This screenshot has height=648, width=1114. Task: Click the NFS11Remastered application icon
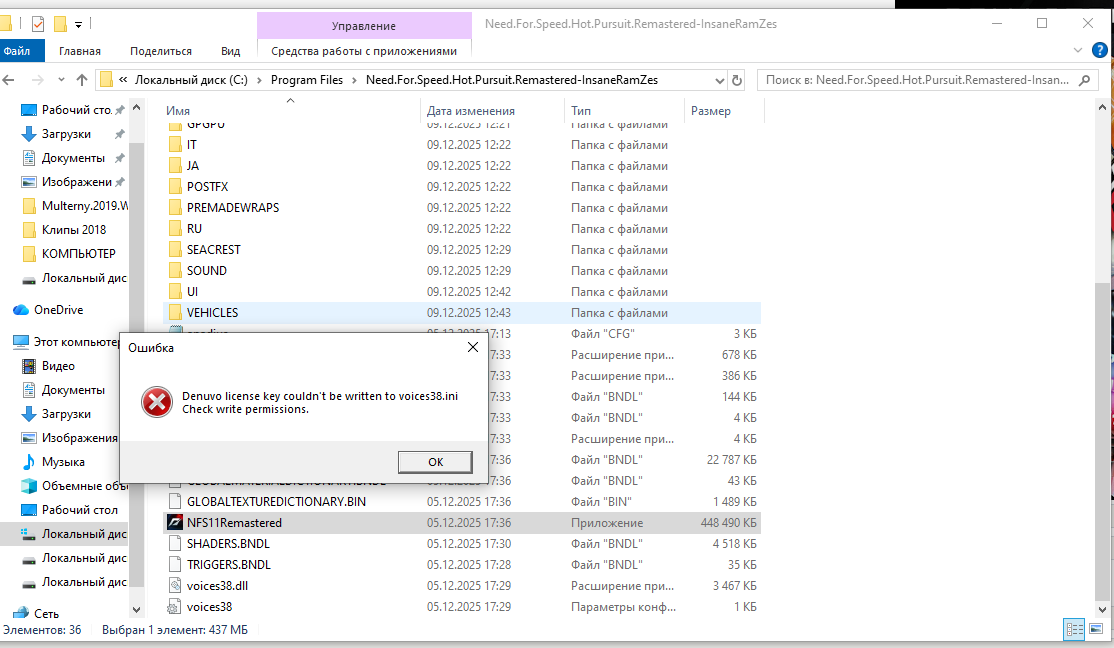(175, 523)
